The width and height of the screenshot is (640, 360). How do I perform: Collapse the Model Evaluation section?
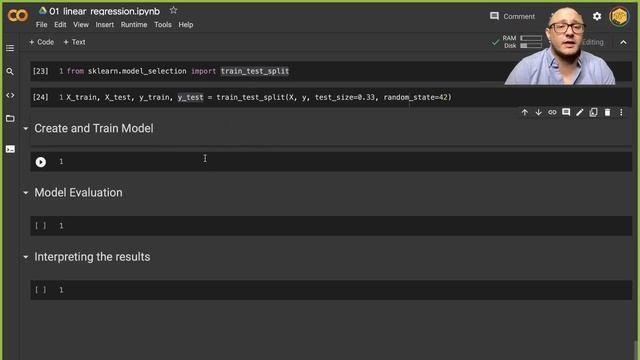[26, 193]
